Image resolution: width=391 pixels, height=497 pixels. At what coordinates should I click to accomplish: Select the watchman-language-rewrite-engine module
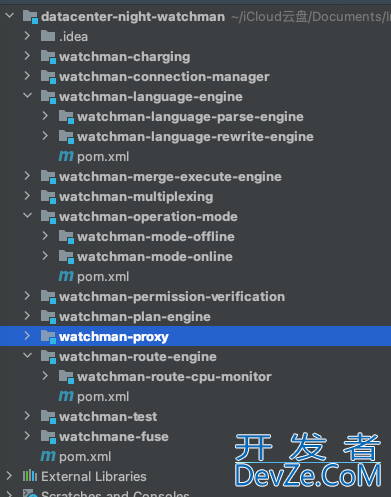[195, 137]
